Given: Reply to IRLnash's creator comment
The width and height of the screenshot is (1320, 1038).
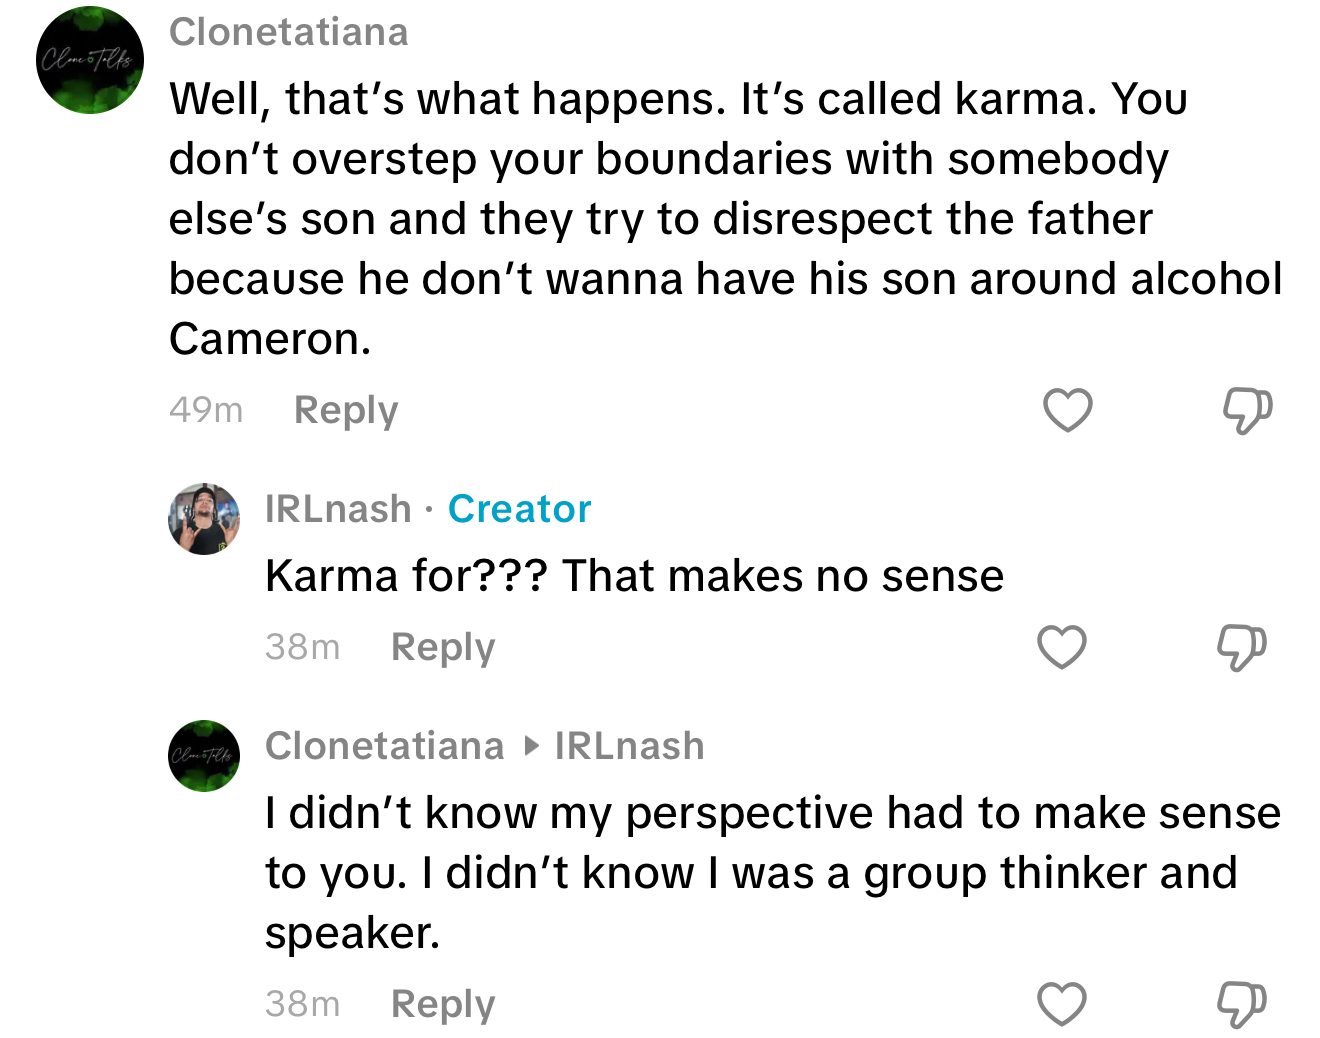Looking at the screenshot, I should pyautogui.click(x=443, y=647).
